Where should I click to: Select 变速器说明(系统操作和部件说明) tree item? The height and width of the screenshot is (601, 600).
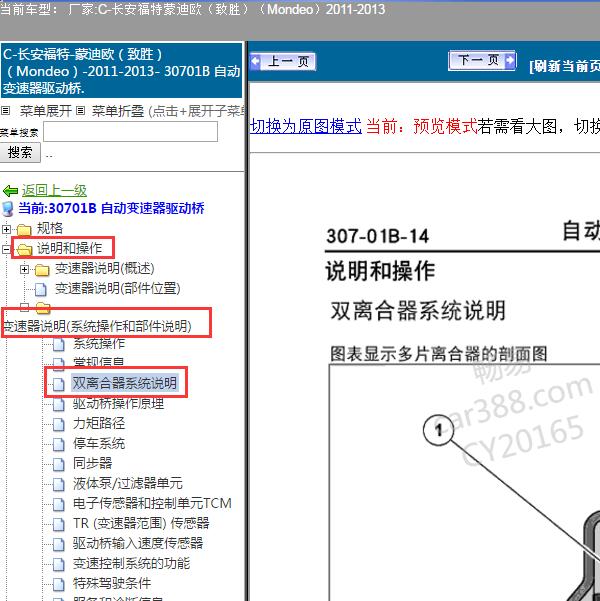pyautogui.click(x=97, y=326)
